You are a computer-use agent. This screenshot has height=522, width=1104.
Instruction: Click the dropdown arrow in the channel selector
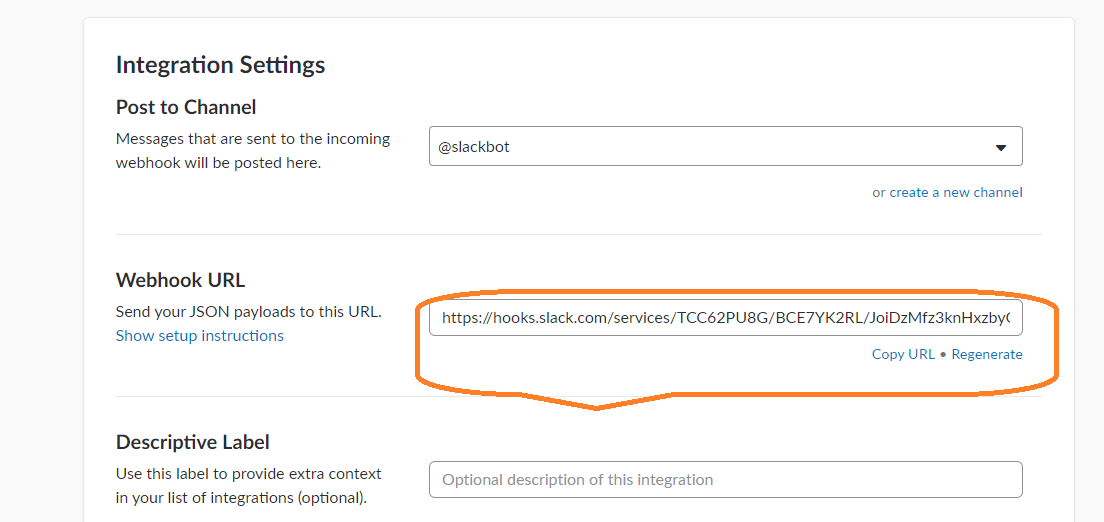point(1001,148)
